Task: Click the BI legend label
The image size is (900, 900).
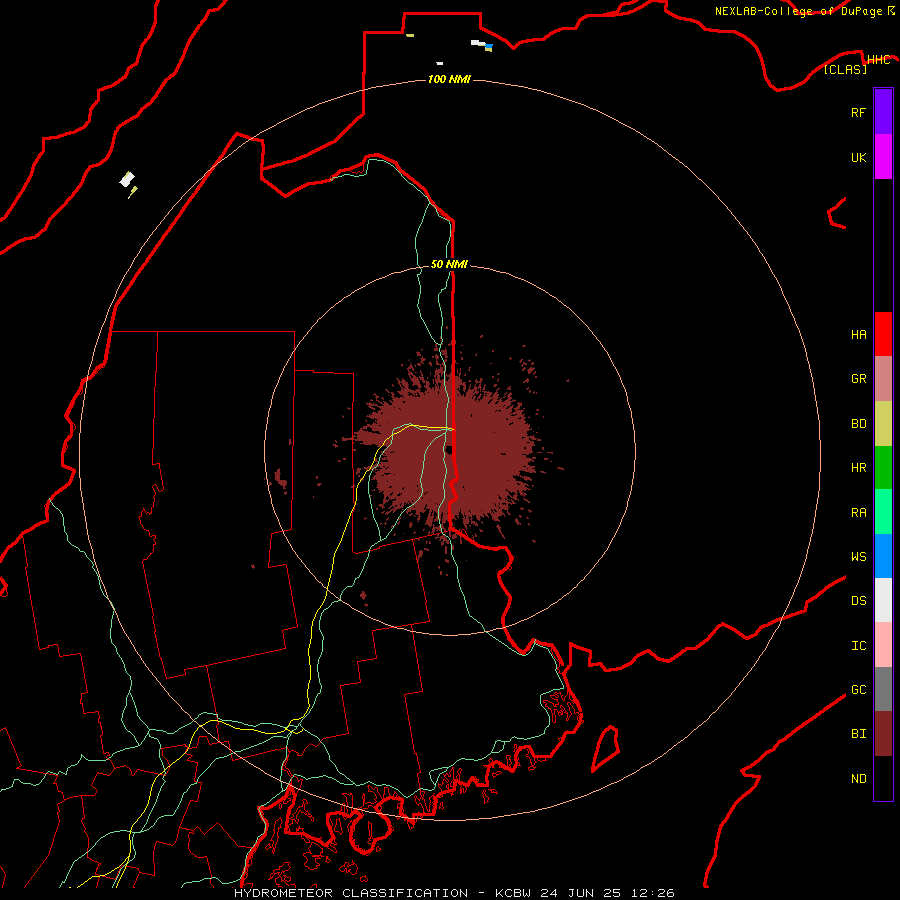Action: (858, 734)
